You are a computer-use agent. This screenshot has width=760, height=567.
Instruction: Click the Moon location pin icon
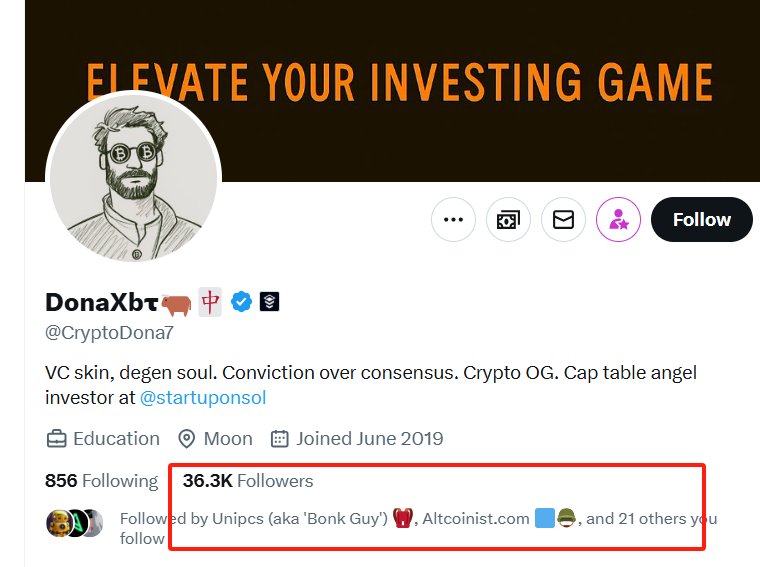pyautogui.click(x=186, y=439)
